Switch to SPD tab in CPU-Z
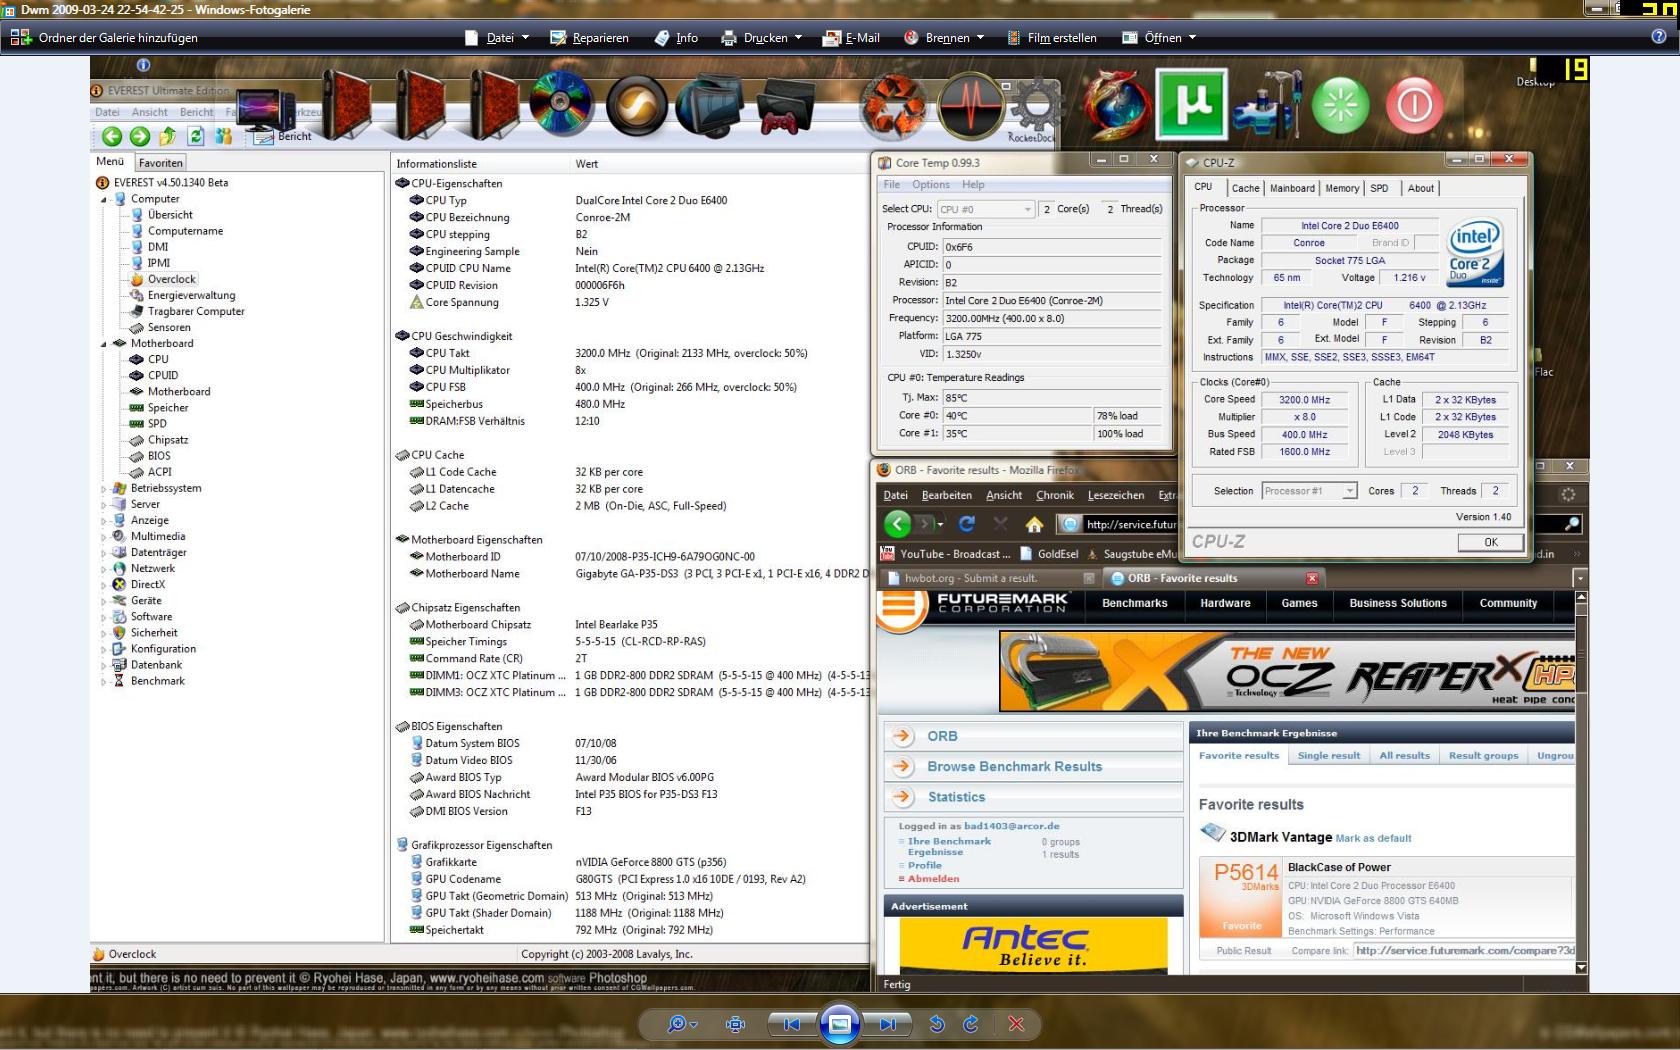This screenshot has width=1680, height=1050. [1379, 188]
